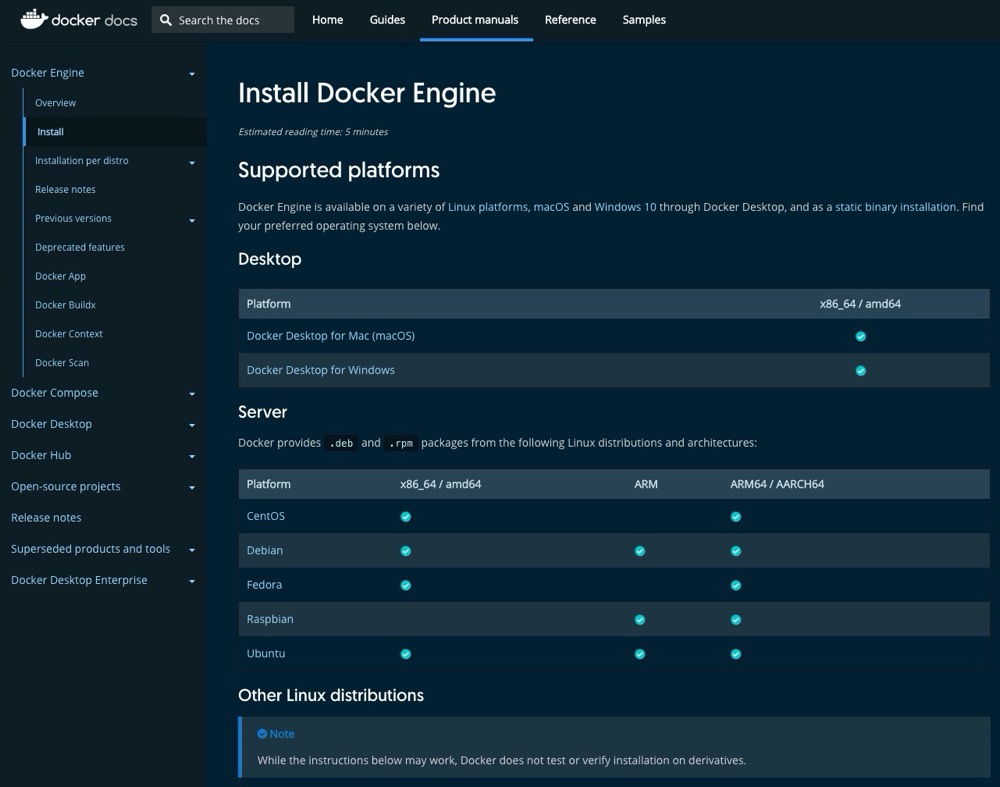The height and width of the screenshot is (787, 1000).
Task: Open the Samples tab
Action: (x=644, y=20)
